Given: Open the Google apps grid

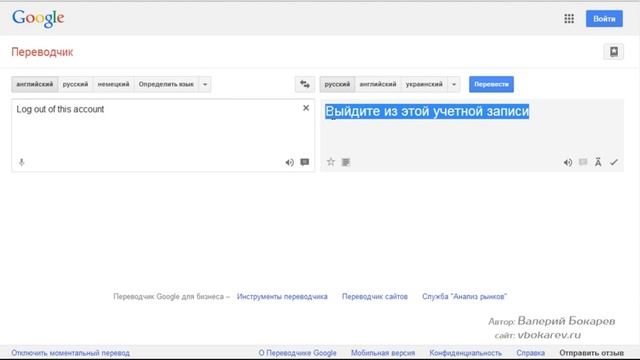Looking at the screenshot, I should [569, 19].
